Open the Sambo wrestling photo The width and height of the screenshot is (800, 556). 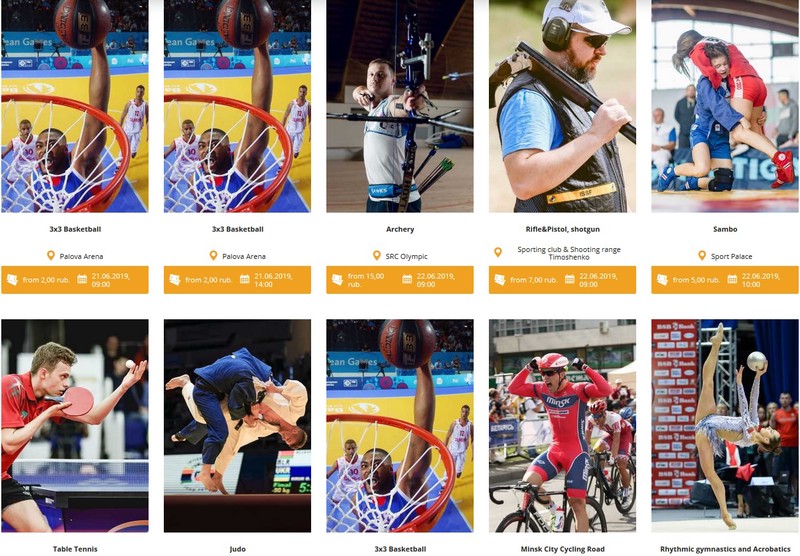[725, 106]
